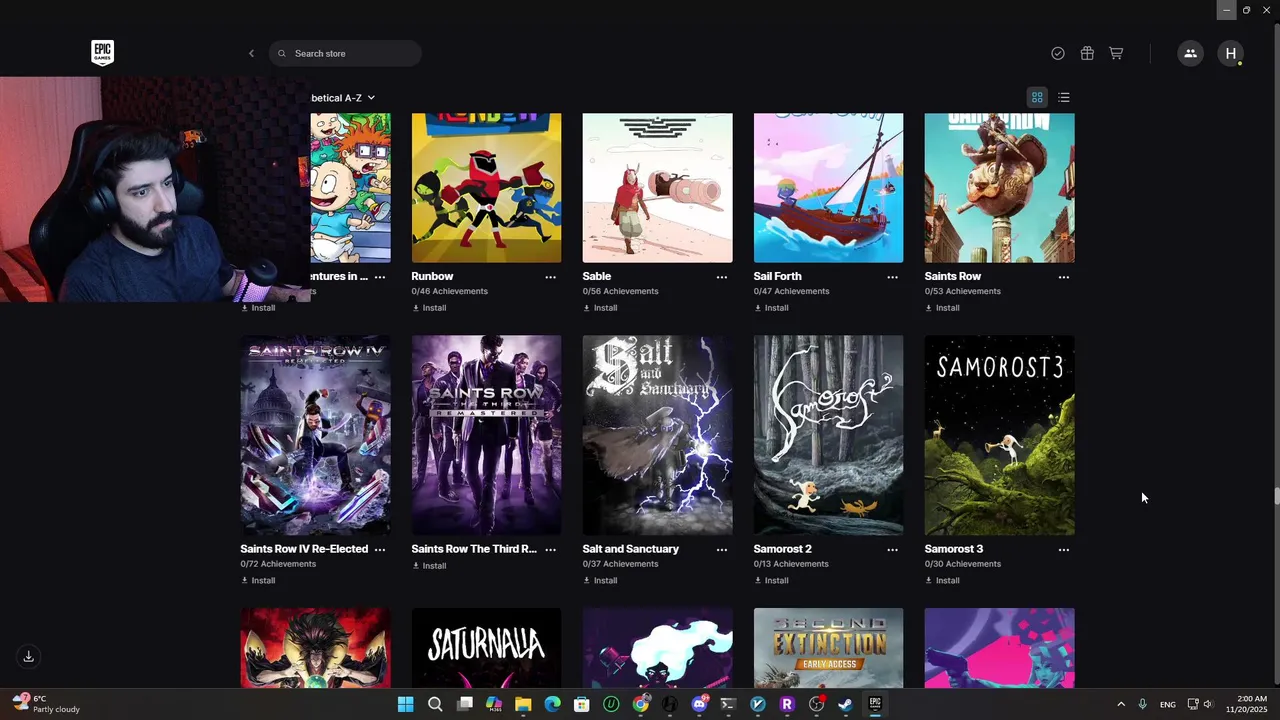This screenshot has width=1280, height=720.
Task: Click Saints Row IV 0/72 Achievements text
Action: (x=278, y=564)
